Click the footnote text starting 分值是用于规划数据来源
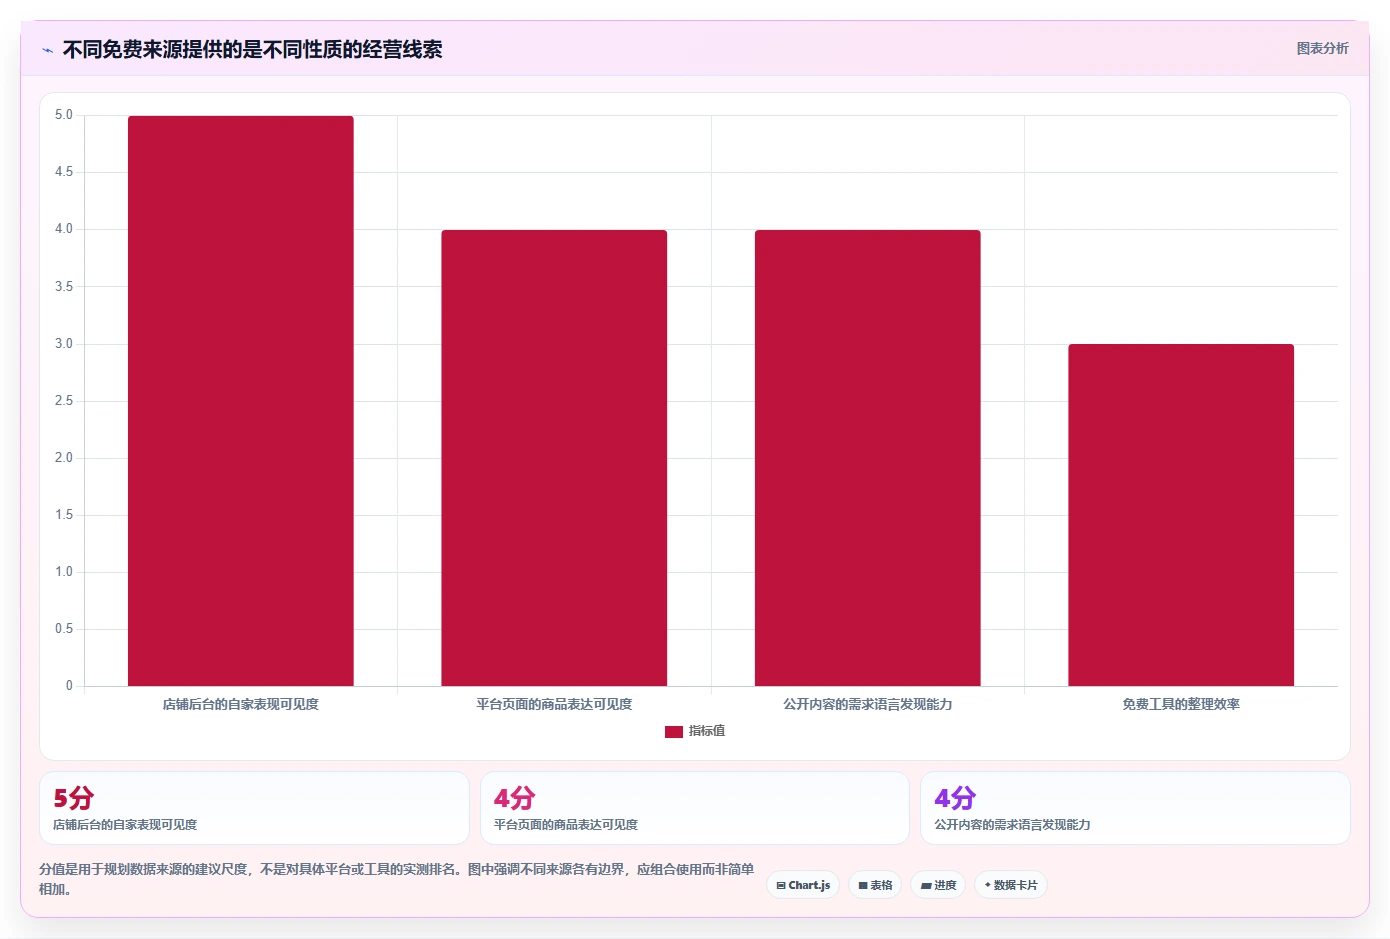Screen dimensions: 1390x939 [x=396, y=879]
